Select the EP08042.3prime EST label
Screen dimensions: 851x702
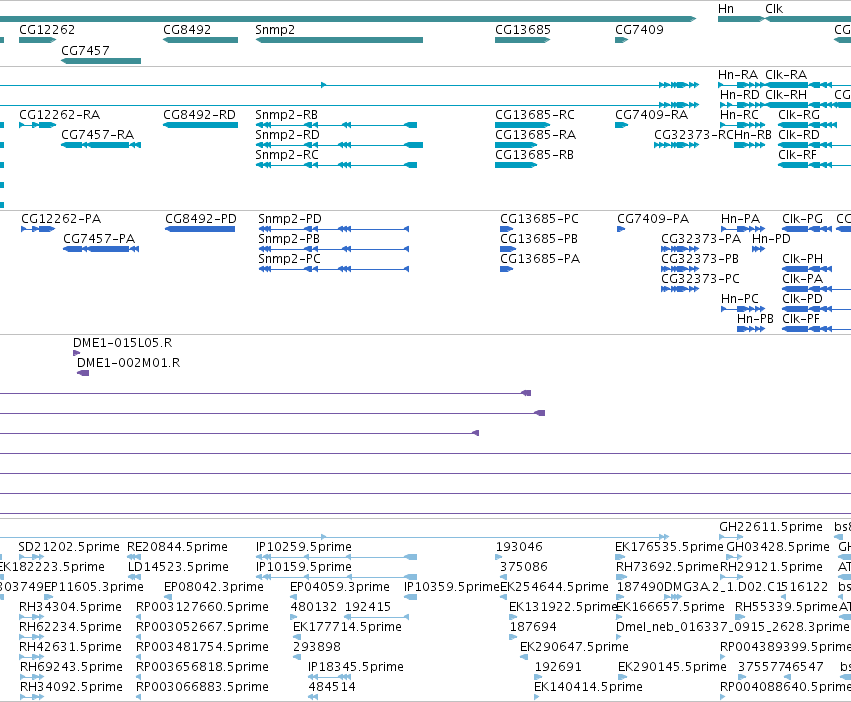point(214,587)
